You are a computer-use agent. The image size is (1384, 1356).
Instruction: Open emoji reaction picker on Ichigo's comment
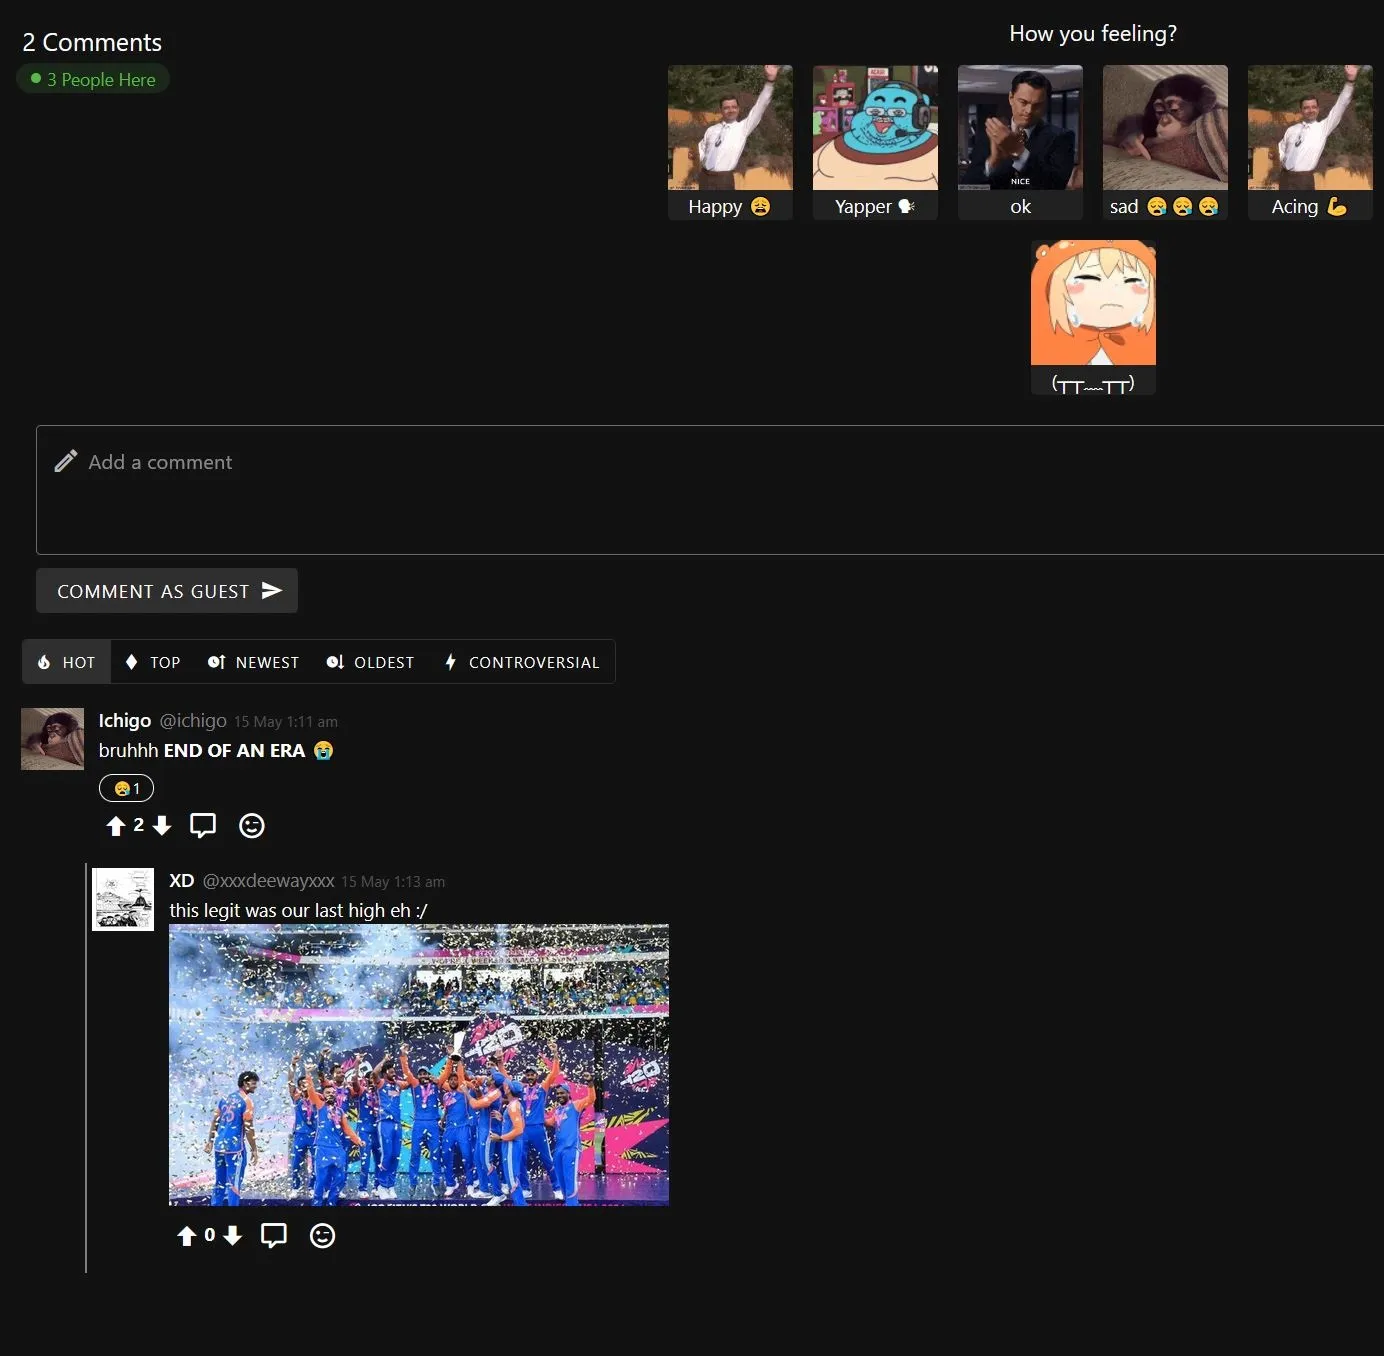251,825
